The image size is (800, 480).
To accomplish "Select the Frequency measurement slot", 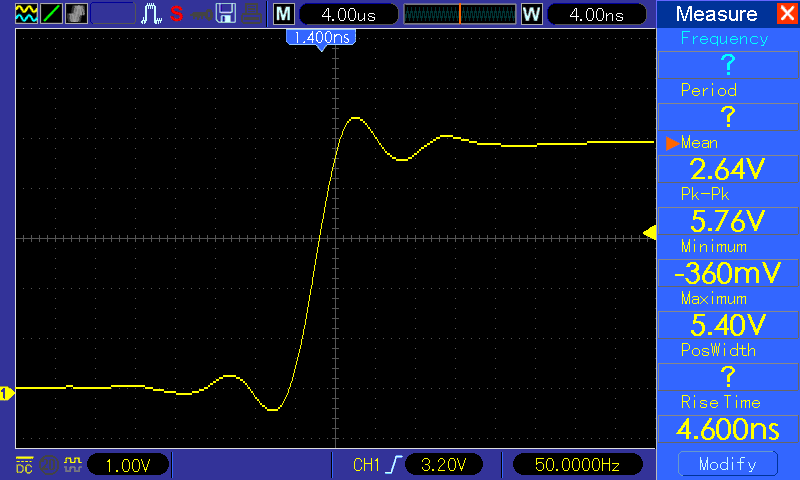I will tap(728, 65).
